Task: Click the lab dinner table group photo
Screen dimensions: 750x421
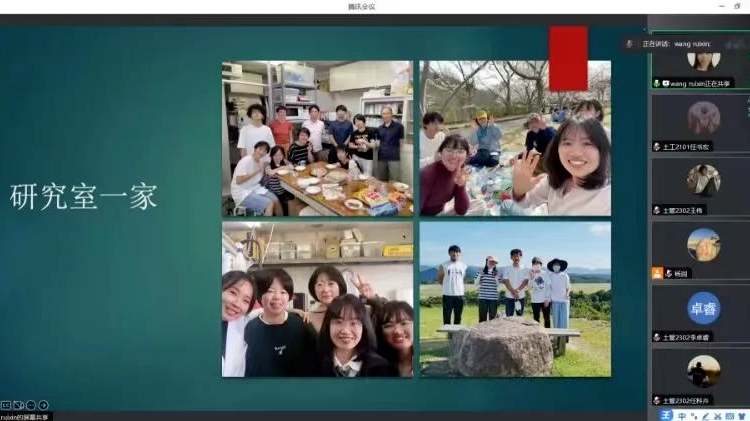Action: pyautogui.click(x=317, y=138)
